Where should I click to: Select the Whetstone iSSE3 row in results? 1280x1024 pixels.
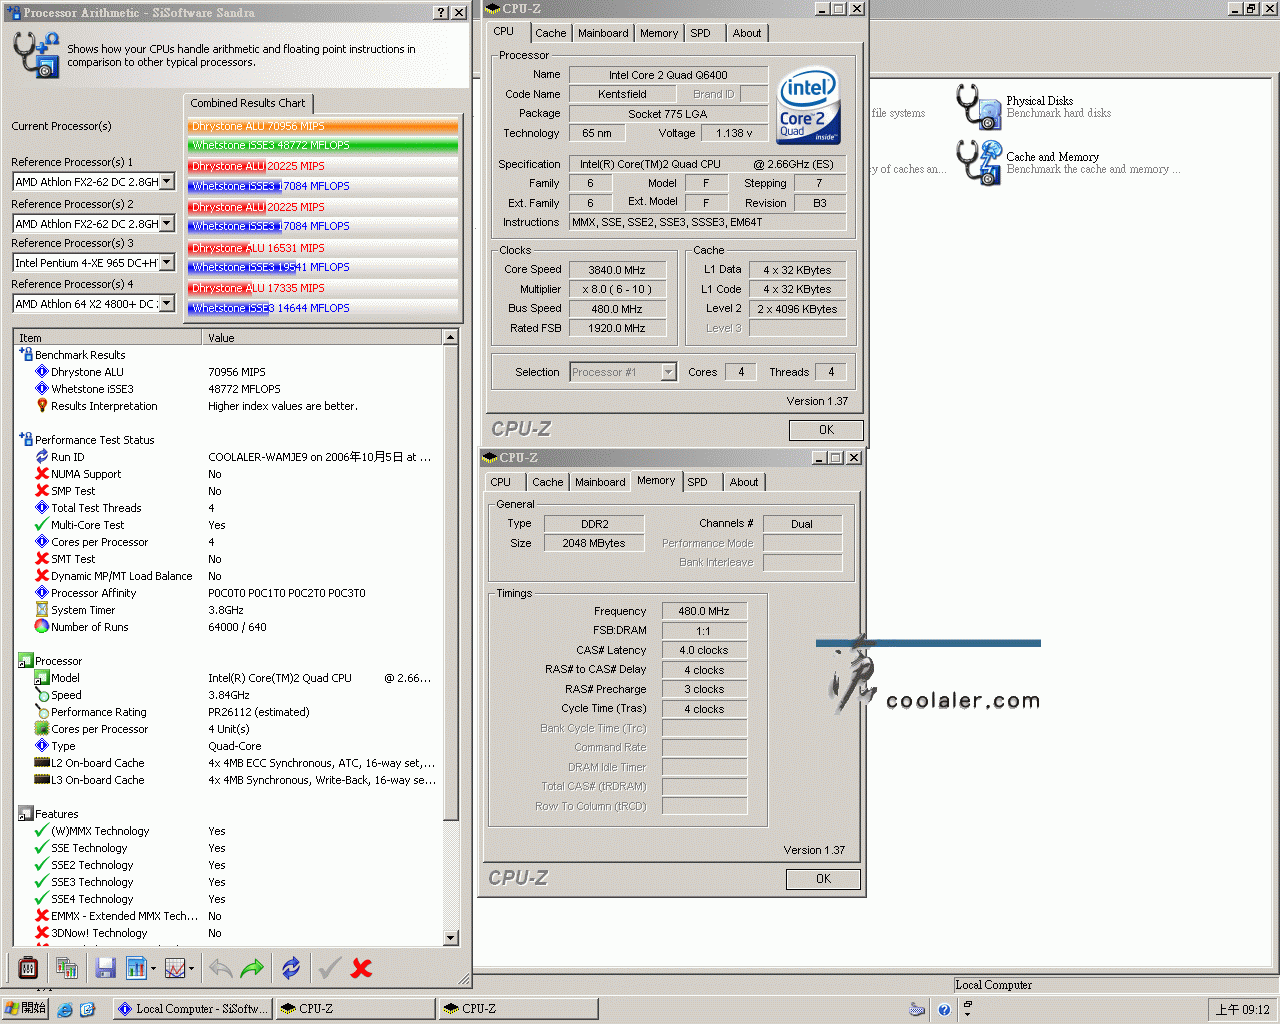click(230, 389)
